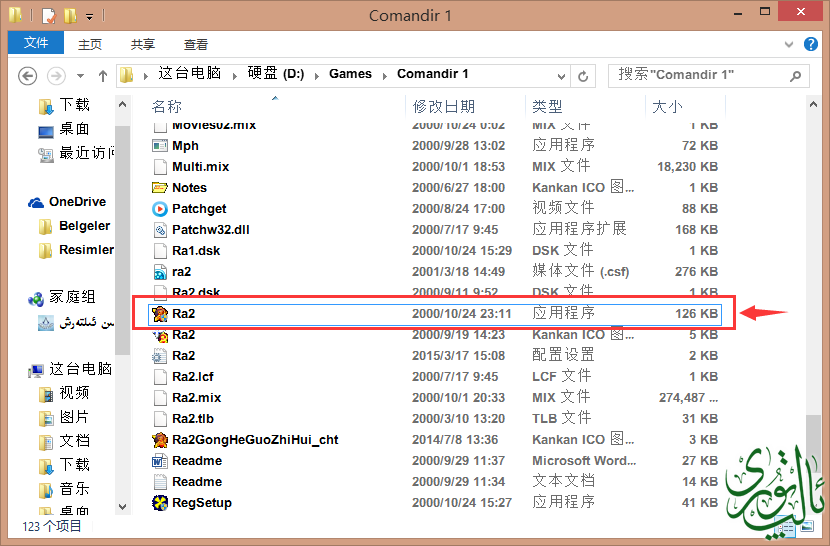Open 文档 folder in navigation pane
Image resolution: width=830 pixels, height=546 pixels.
(x=64, y=441)
